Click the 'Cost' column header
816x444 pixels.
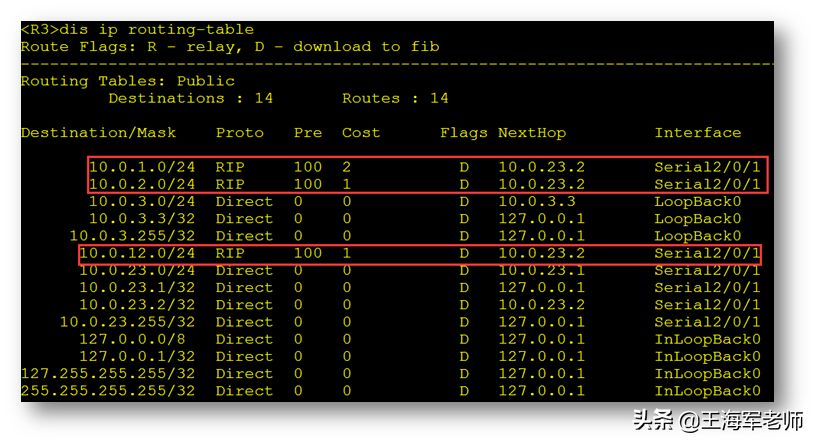pos(361,133)
